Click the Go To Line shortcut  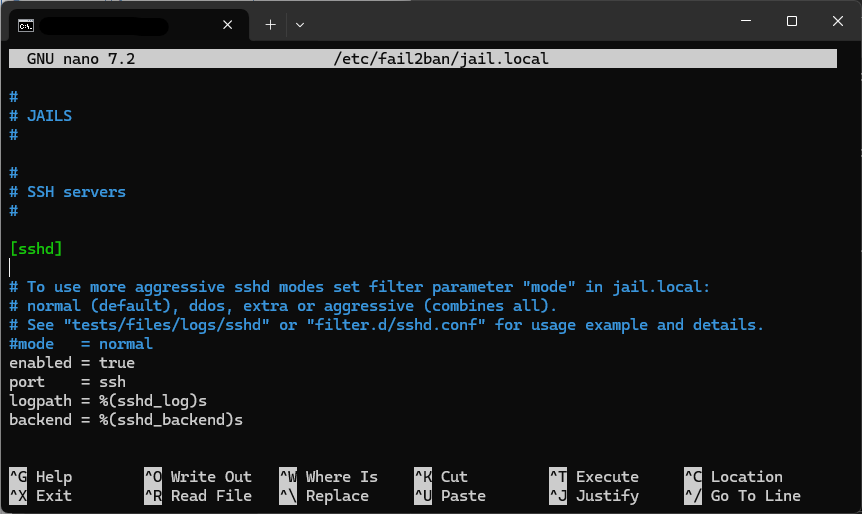point(755,496)
